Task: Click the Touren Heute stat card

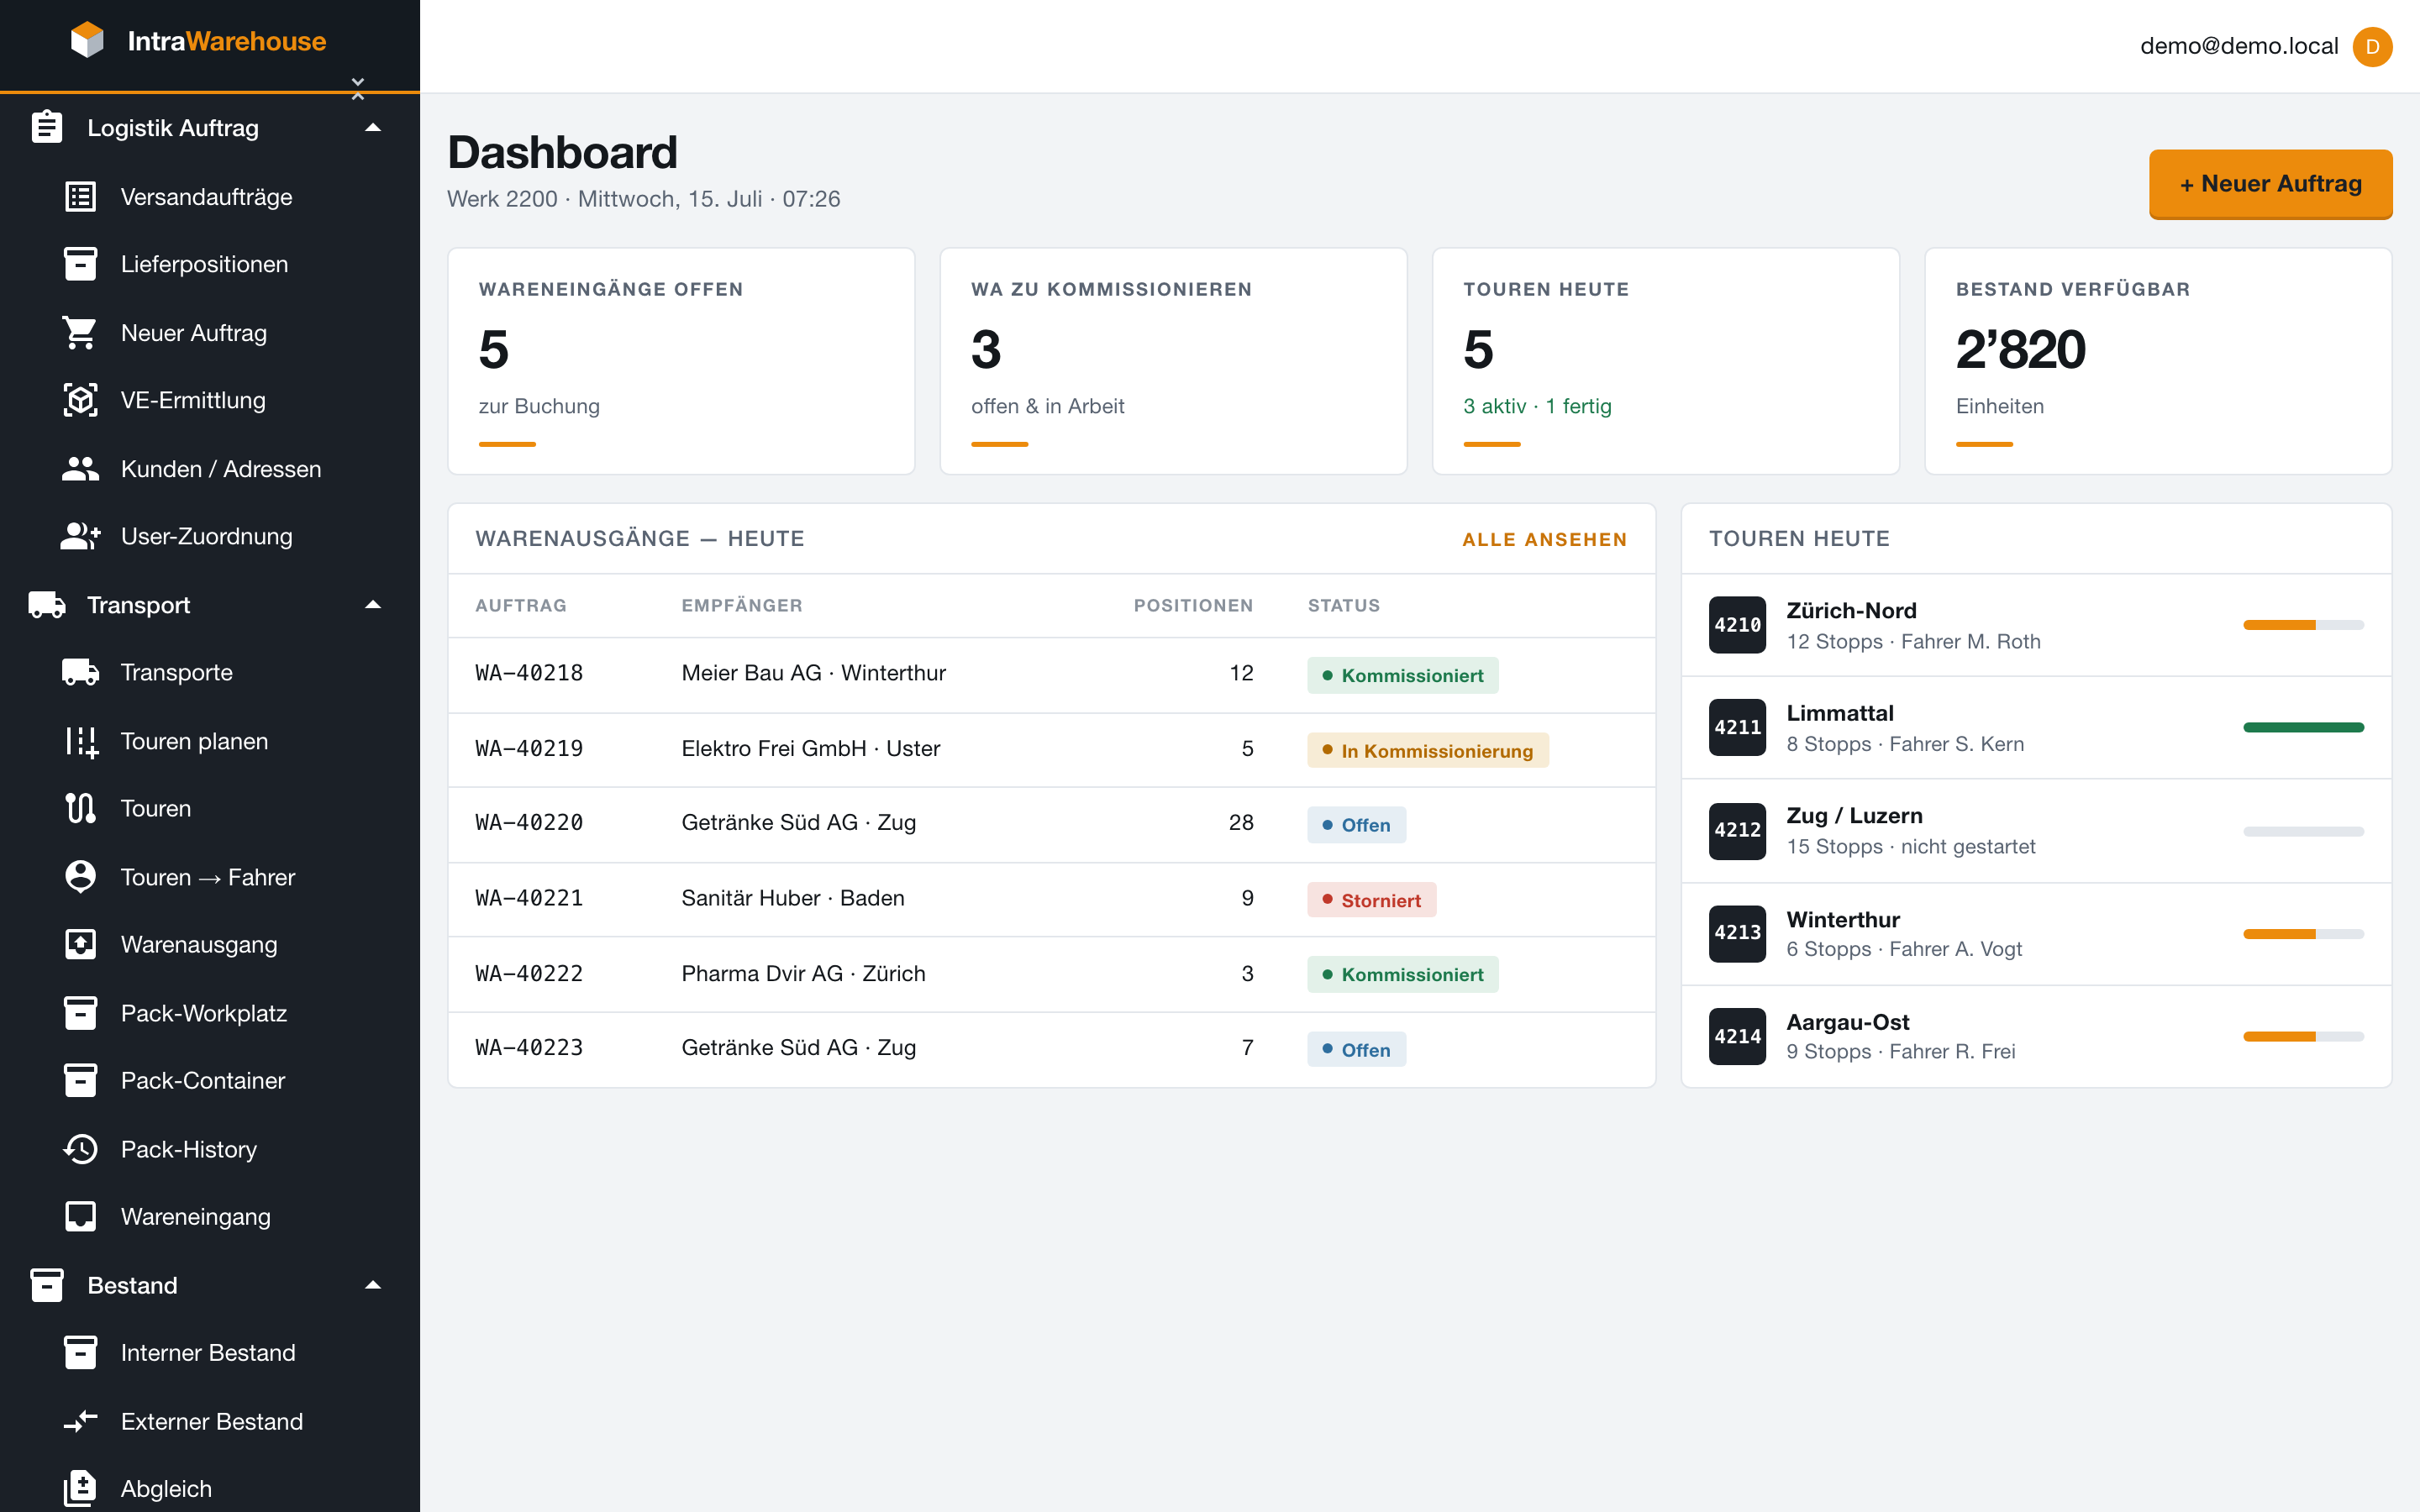Action: pos(1665,361)
